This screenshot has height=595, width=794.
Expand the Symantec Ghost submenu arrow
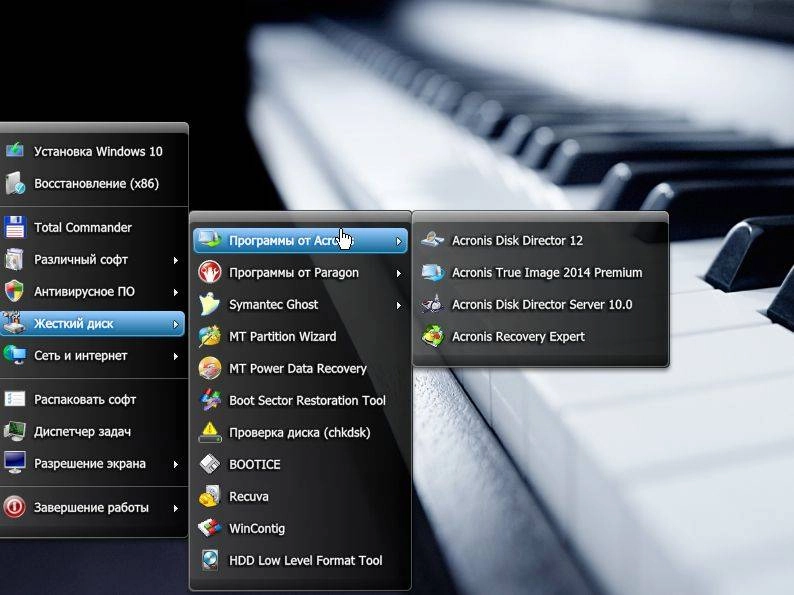399,305
